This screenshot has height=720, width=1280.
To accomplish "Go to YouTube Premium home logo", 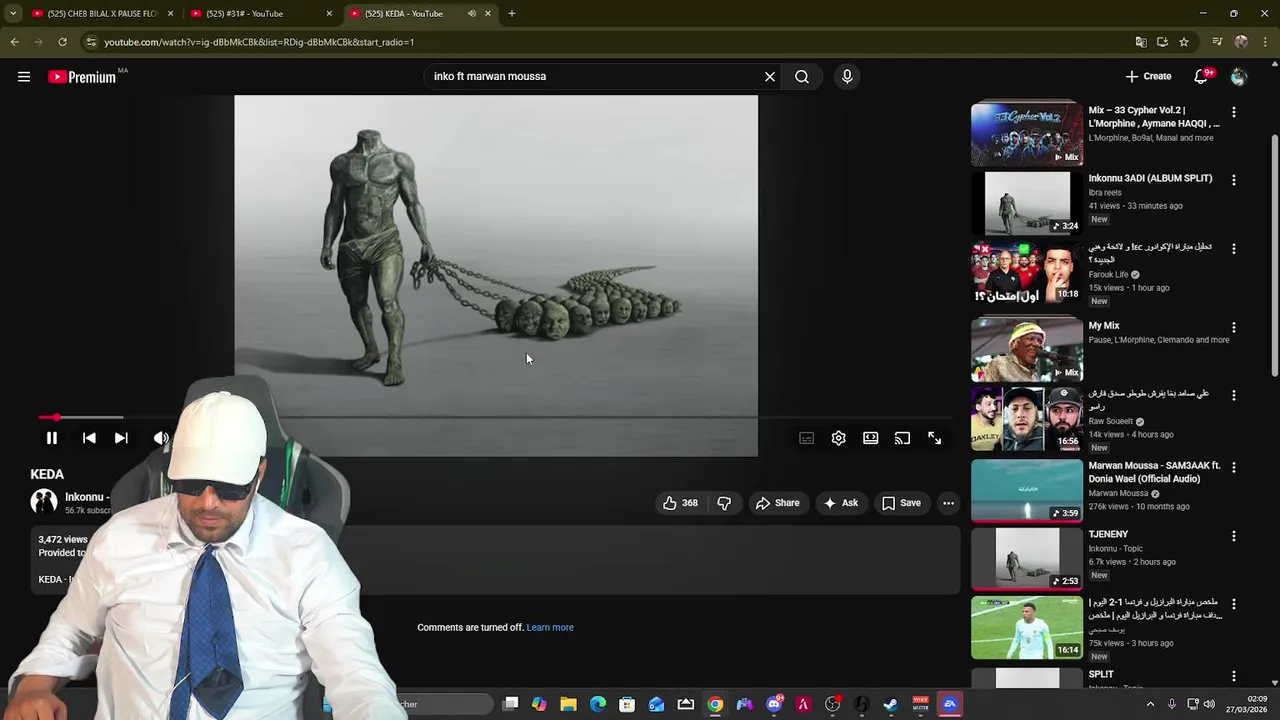I will (x=82, y=77).
